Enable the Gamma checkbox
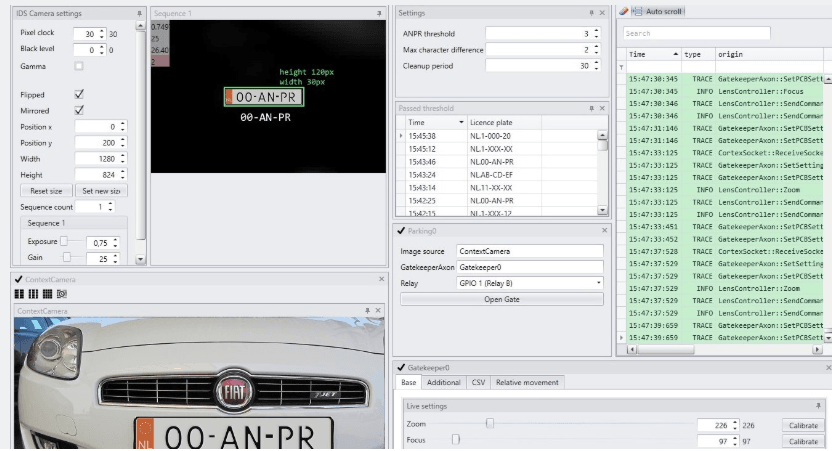 [x=79, y=66]
